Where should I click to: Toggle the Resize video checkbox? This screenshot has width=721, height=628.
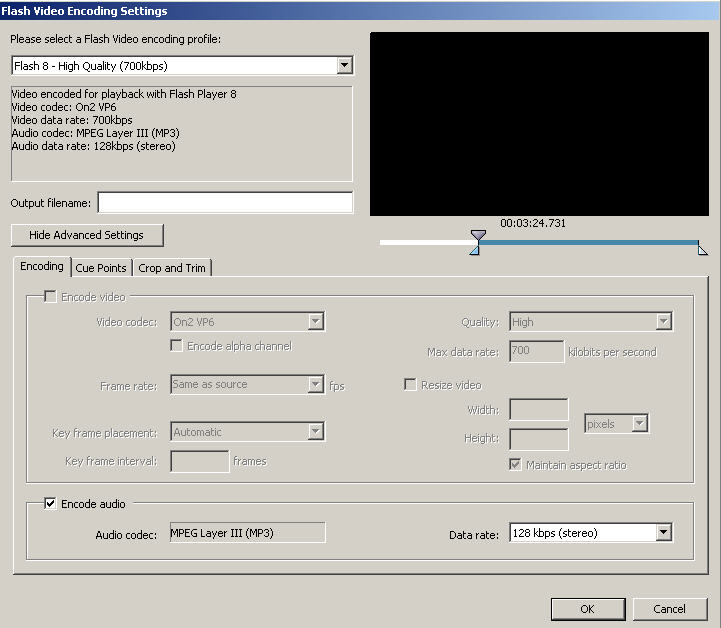point(410,384)
